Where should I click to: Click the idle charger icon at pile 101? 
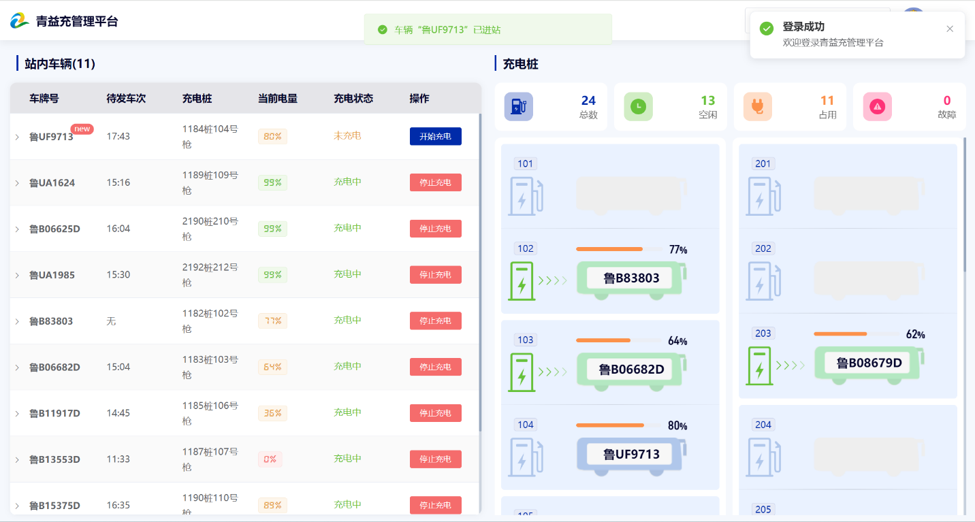point(524,197)
